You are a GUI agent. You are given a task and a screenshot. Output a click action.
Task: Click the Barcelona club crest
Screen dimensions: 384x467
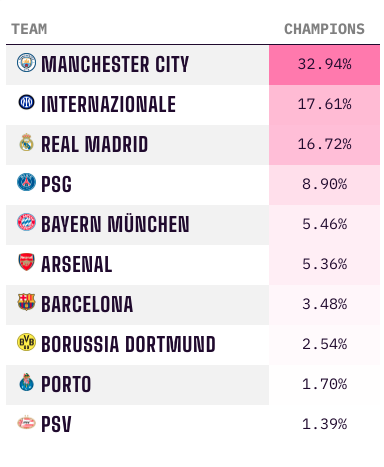coord(26,302)
